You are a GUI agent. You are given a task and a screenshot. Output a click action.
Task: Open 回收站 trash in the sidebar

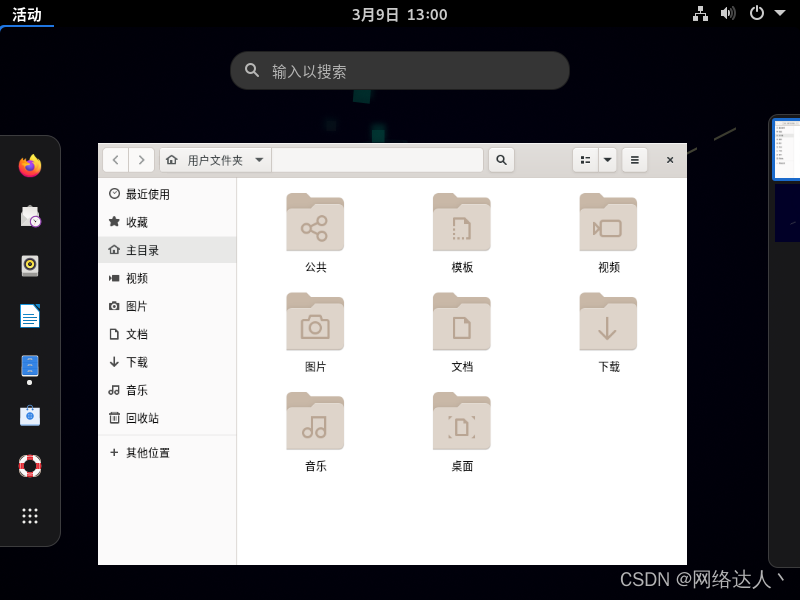[167, 418]
